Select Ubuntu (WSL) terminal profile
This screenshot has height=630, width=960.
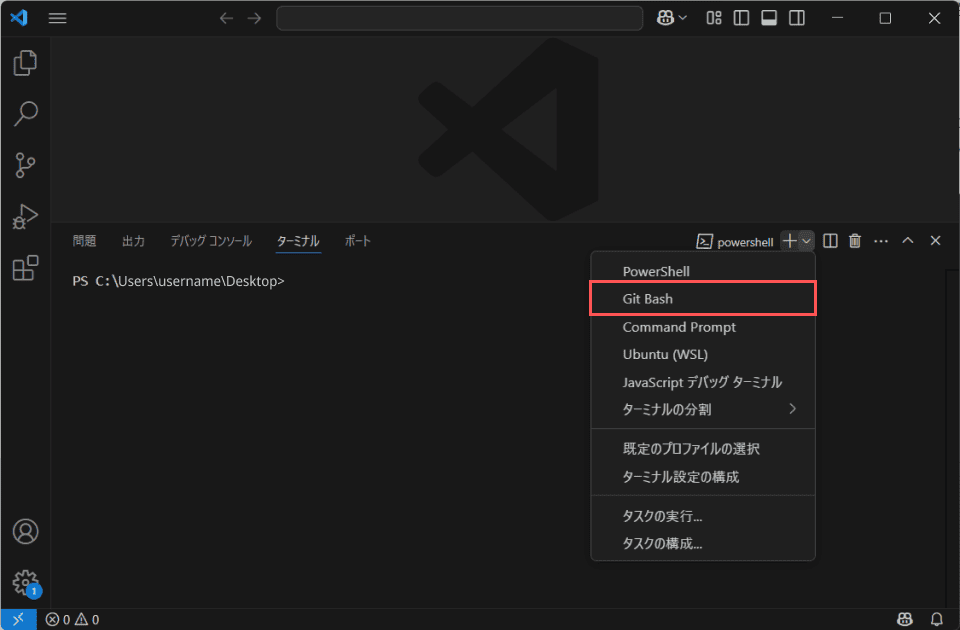(703, 354)
